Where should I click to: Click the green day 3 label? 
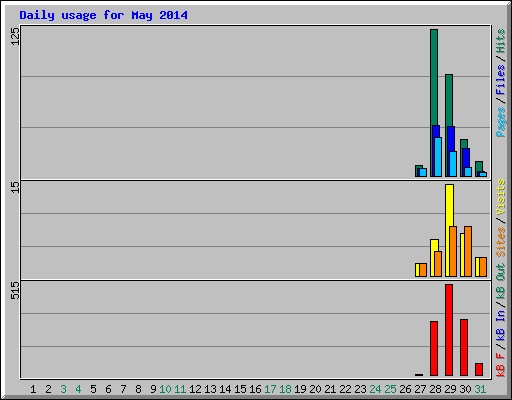63,389
